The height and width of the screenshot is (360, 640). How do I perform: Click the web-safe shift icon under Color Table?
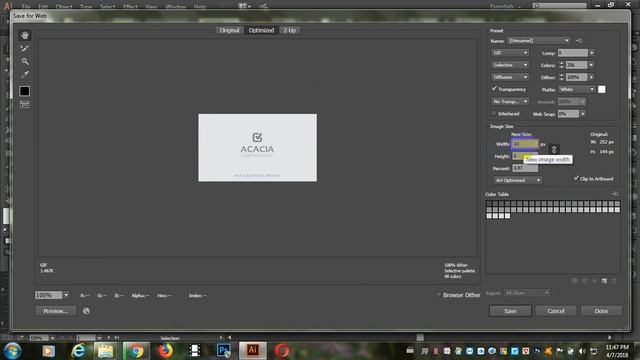pyautogui.click(x=584, y=281)
